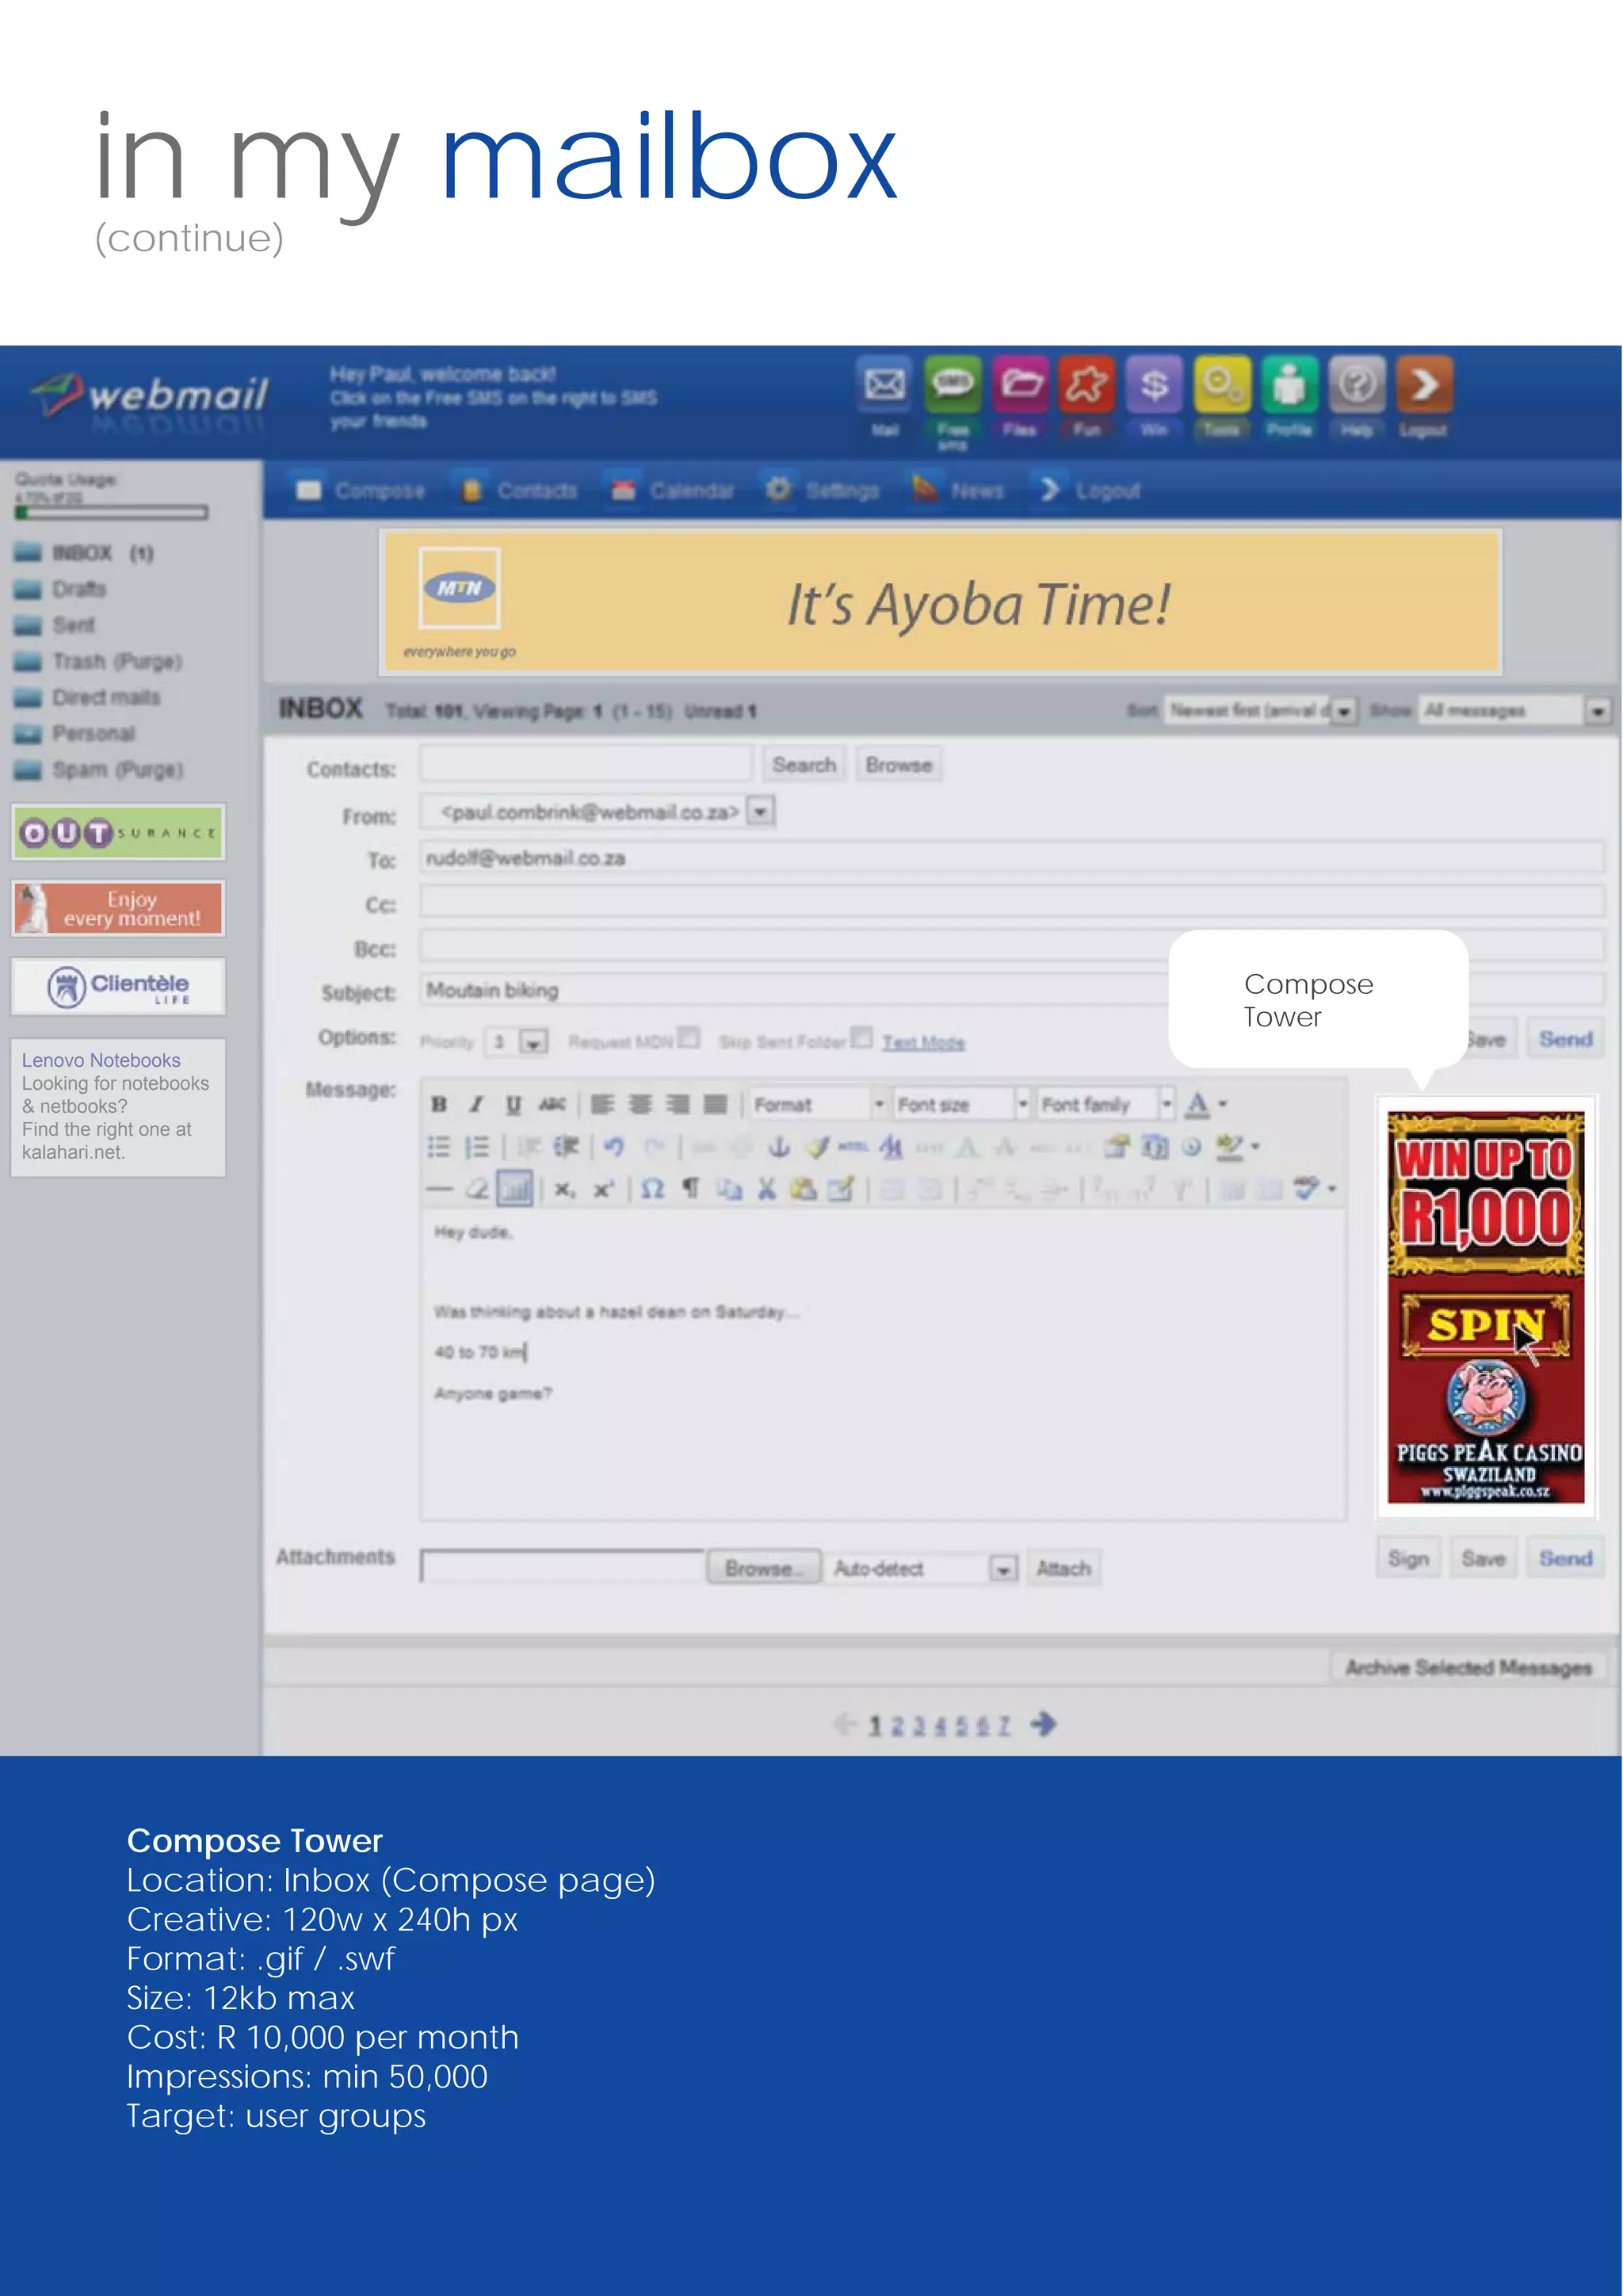Expand the Font family dropdown

coord(1166,1104)
